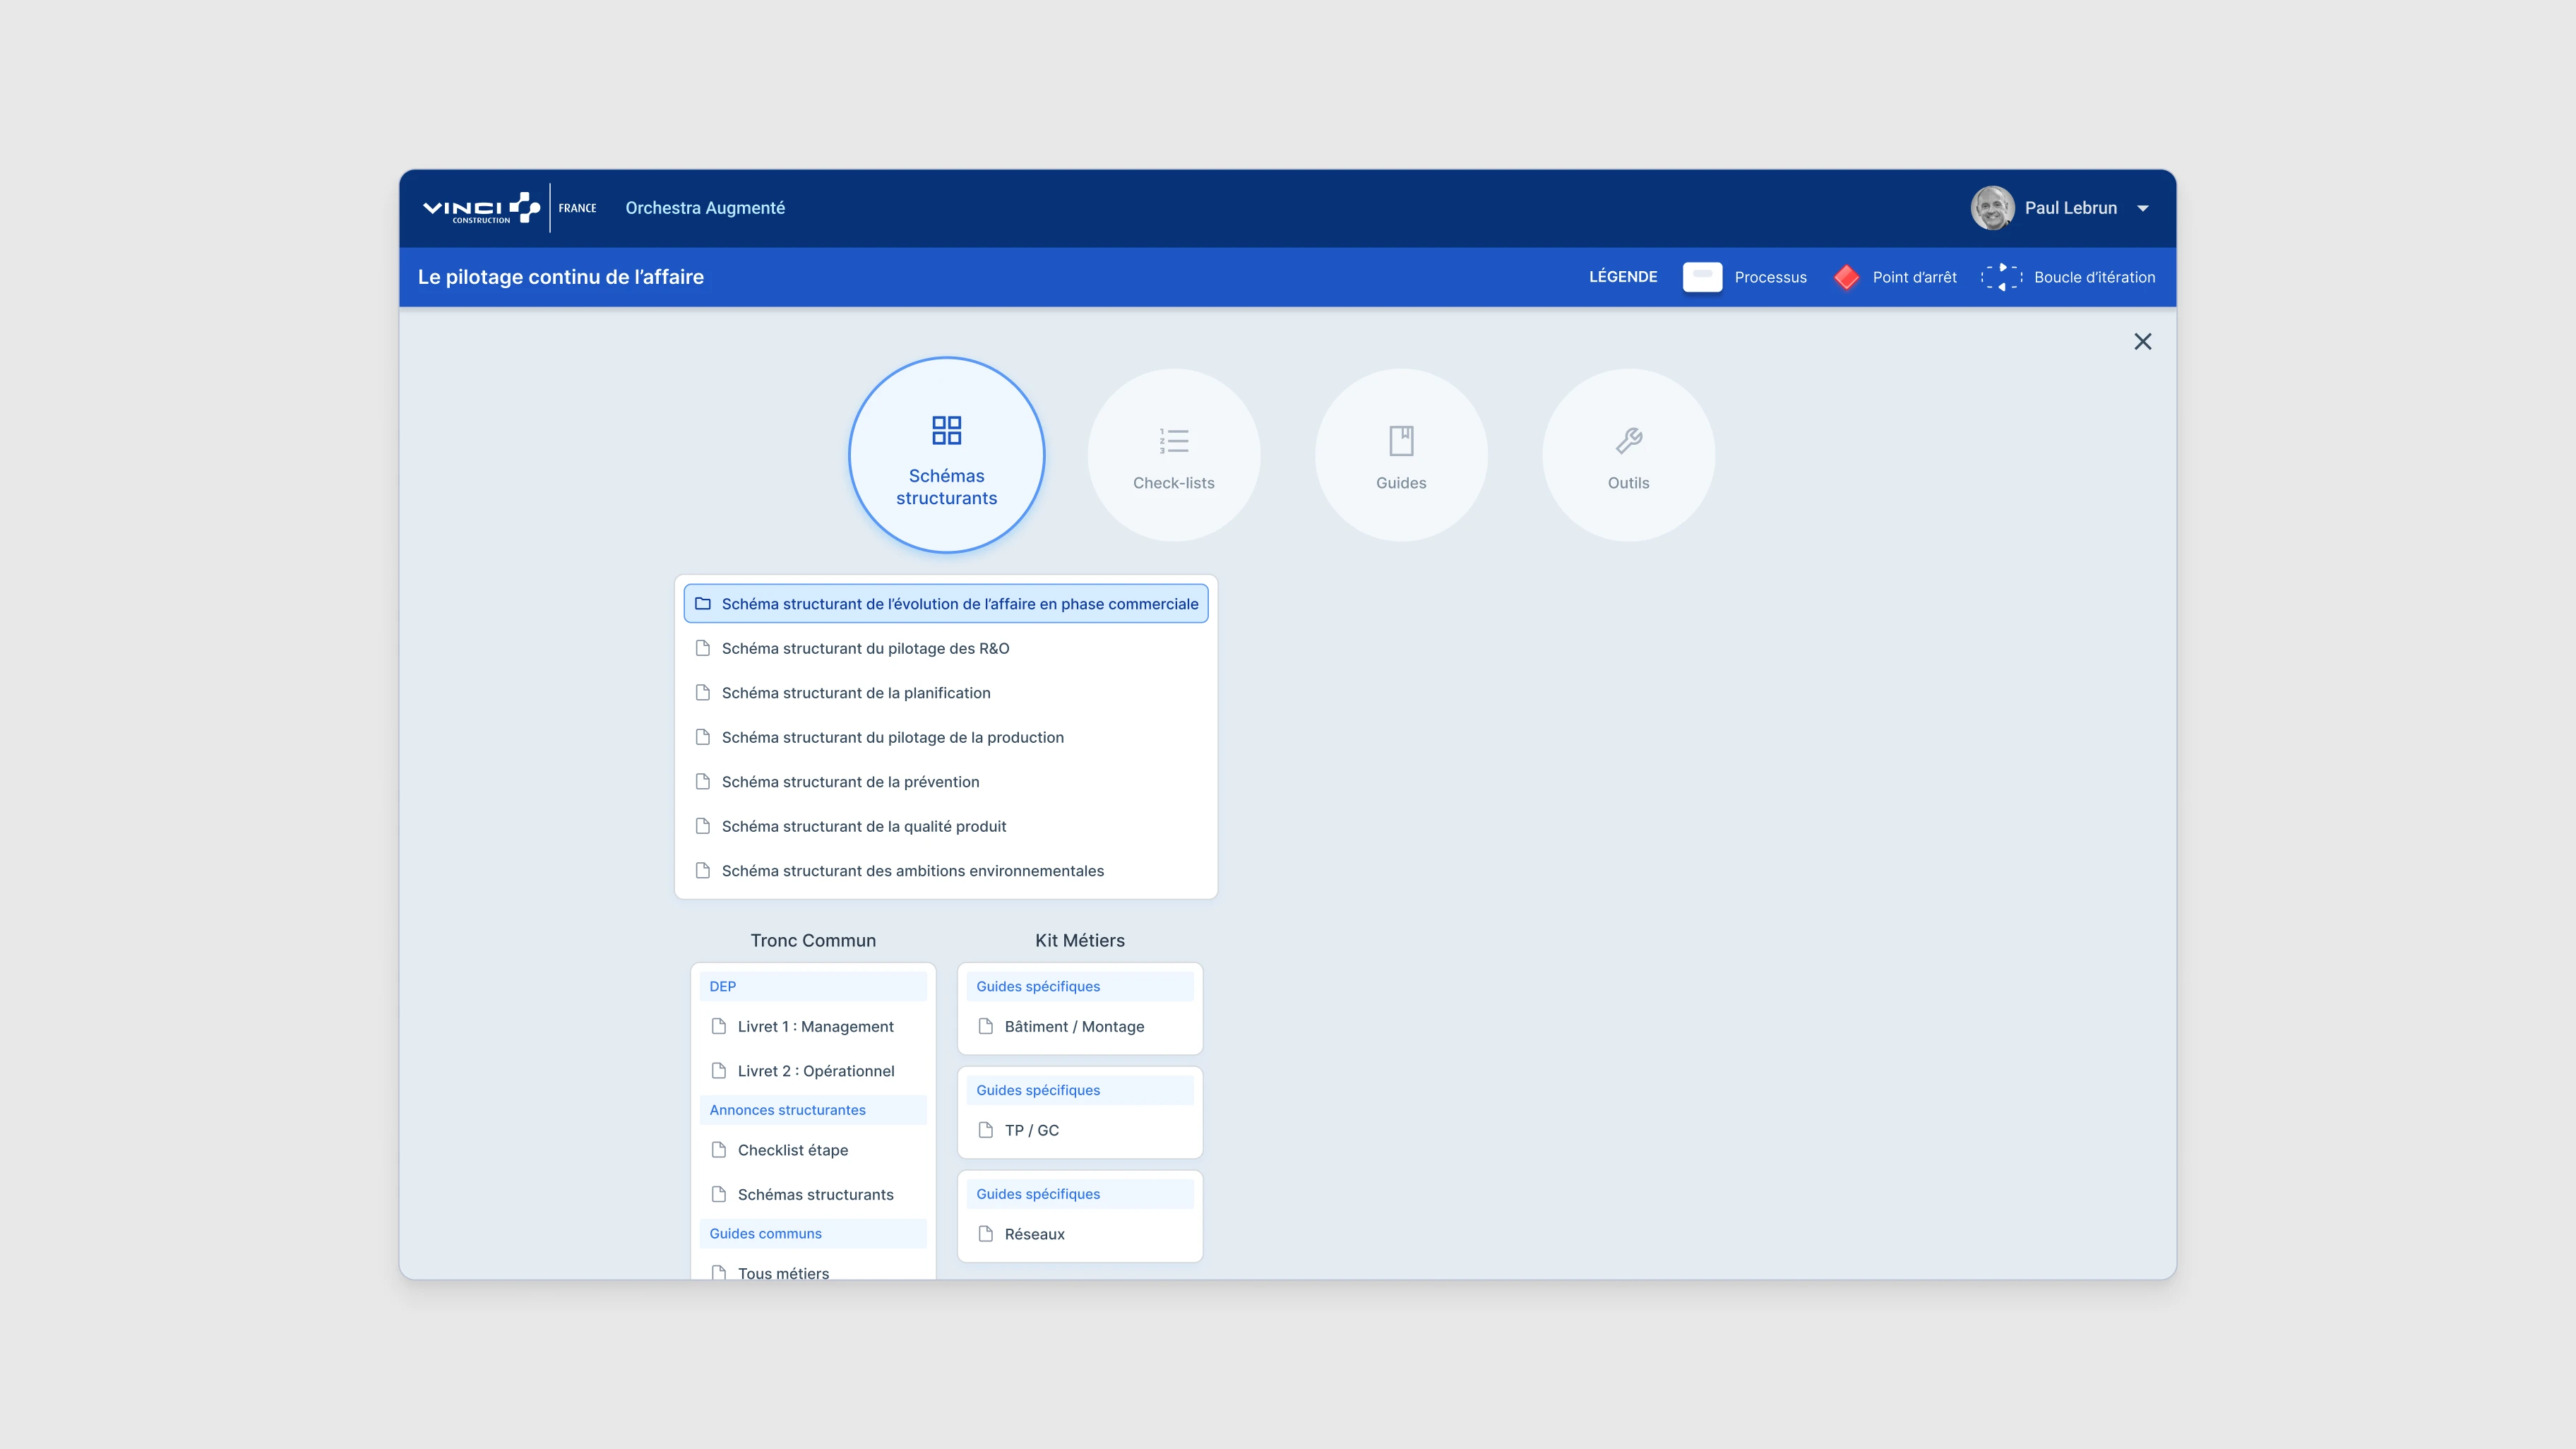Screen dimensions: 2576x1449
Task: Close the pilotage overlay panel
Action: coord(2142,341)
